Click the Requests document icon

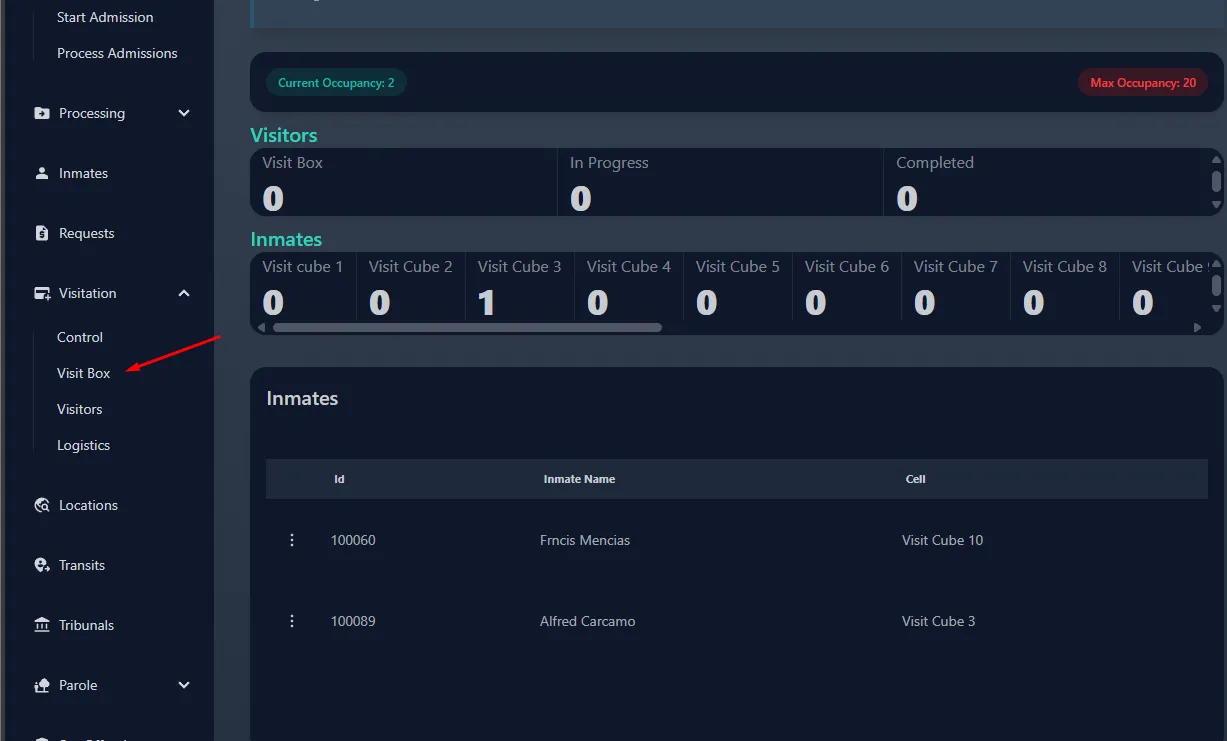[42, 233]
